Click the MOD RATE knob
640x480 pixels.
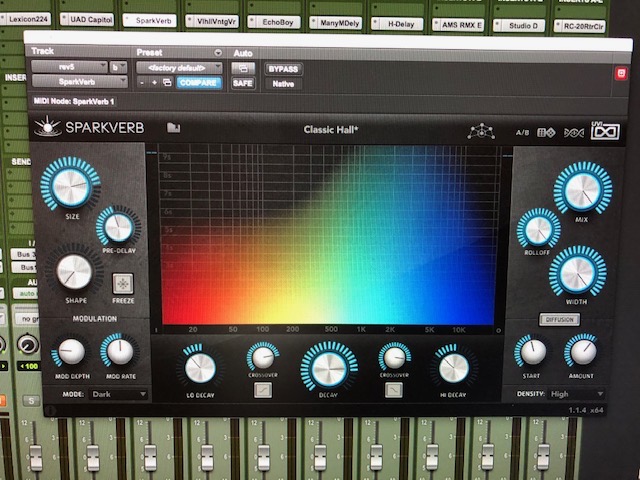tap(120, 351)
